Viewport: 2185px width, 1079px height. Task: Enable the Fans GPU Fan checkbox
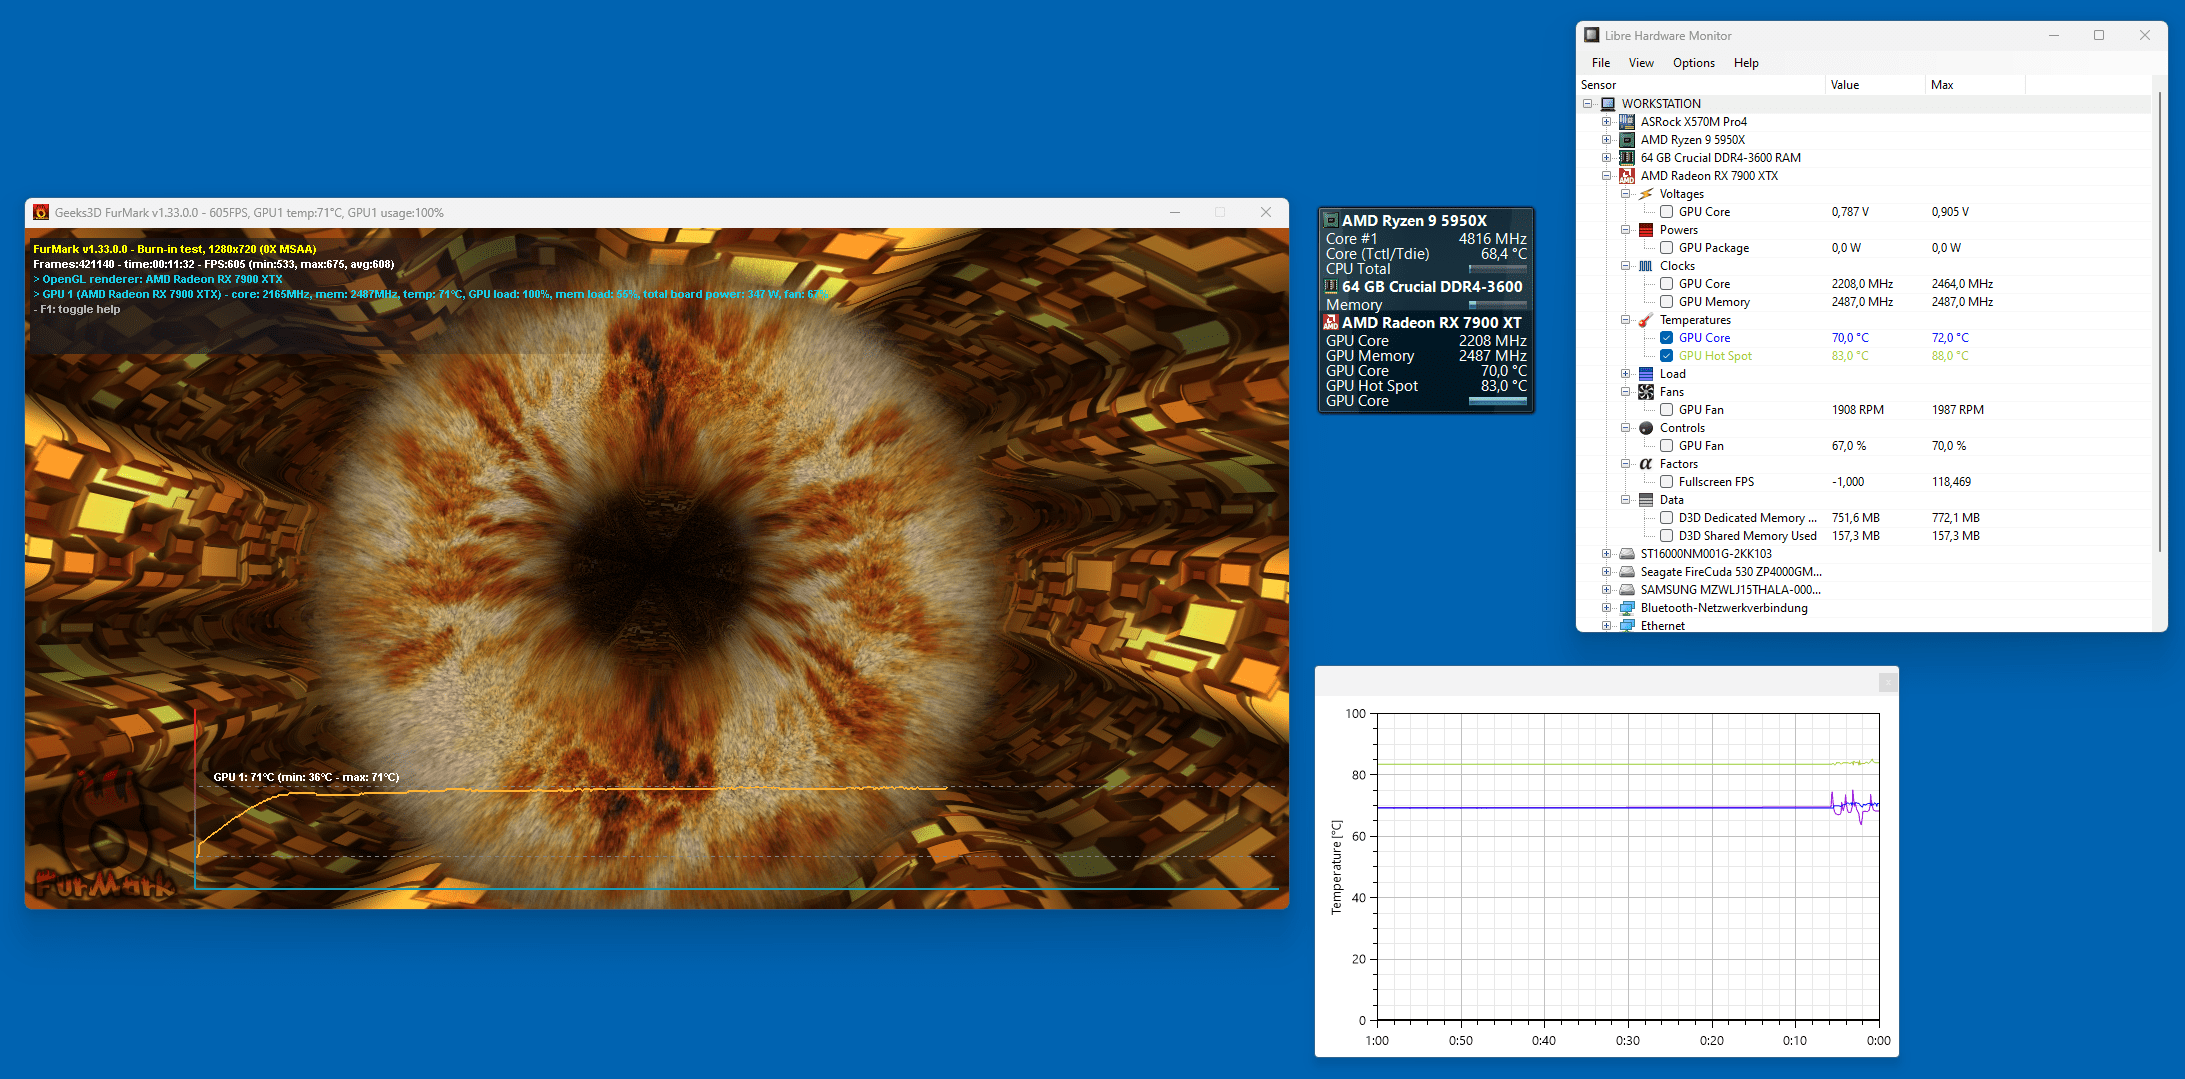(1666, 410)
